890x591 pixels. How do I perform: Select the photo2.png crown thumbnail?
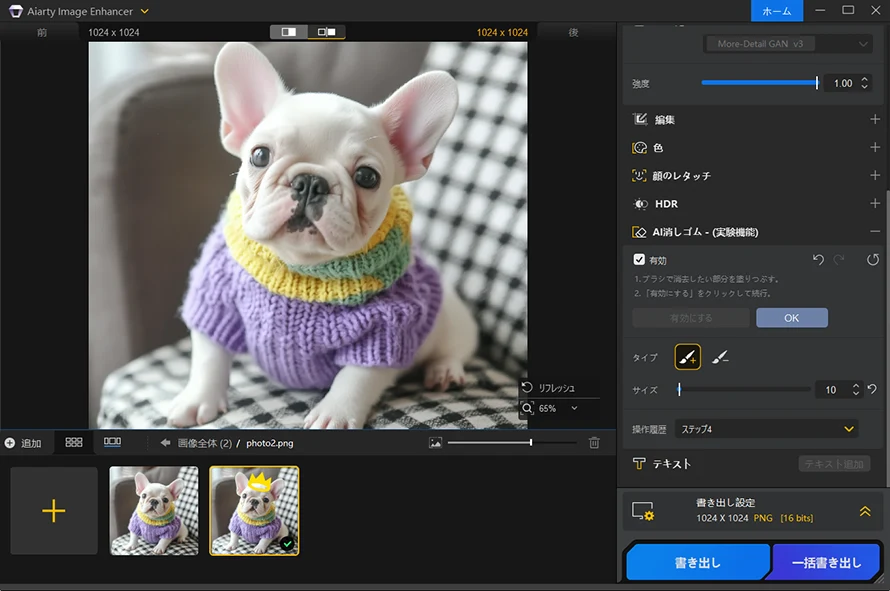254,510
